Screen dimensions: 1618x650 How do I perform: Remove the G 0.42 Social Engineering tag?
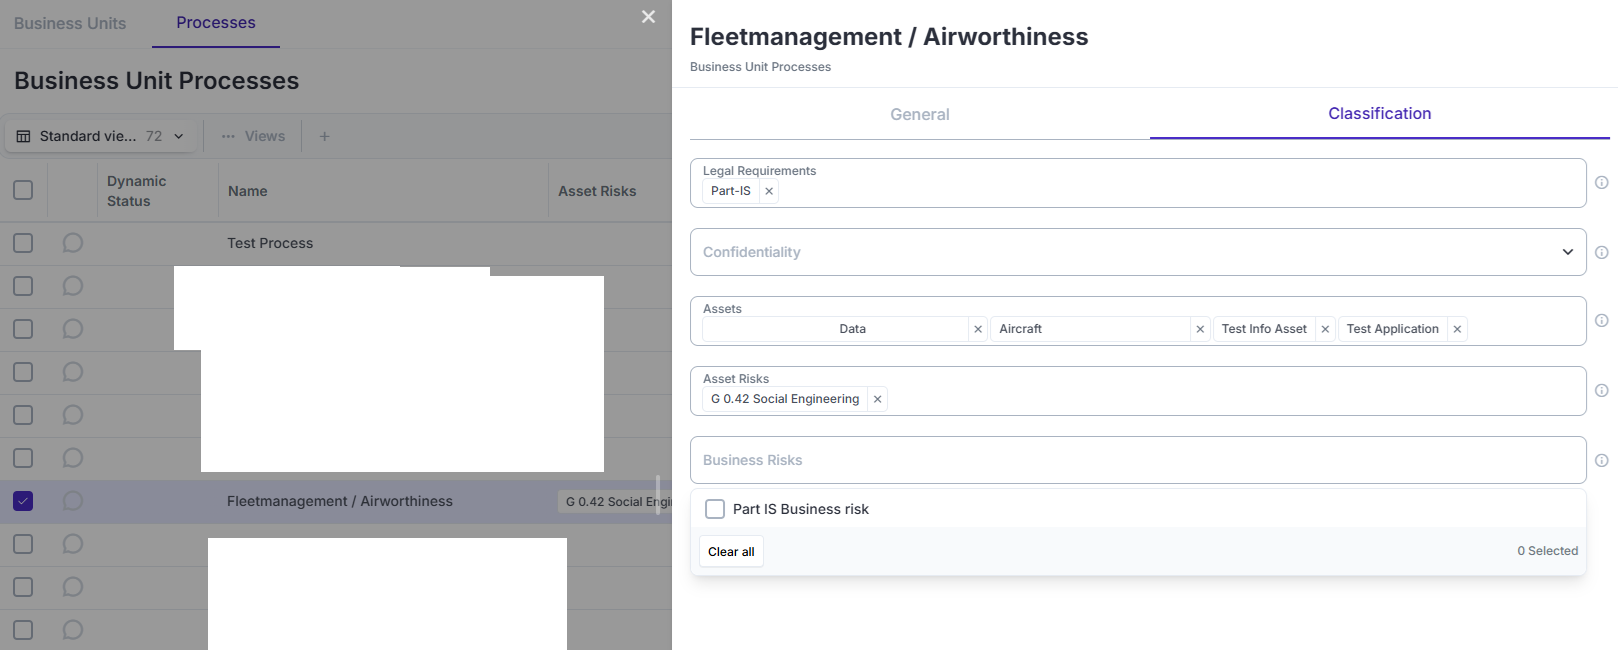pyautogui.click(x=877, y=399)
